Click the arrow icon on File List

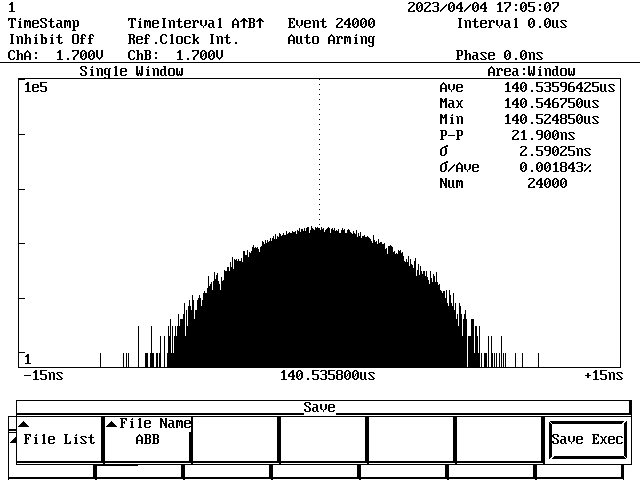23,424
